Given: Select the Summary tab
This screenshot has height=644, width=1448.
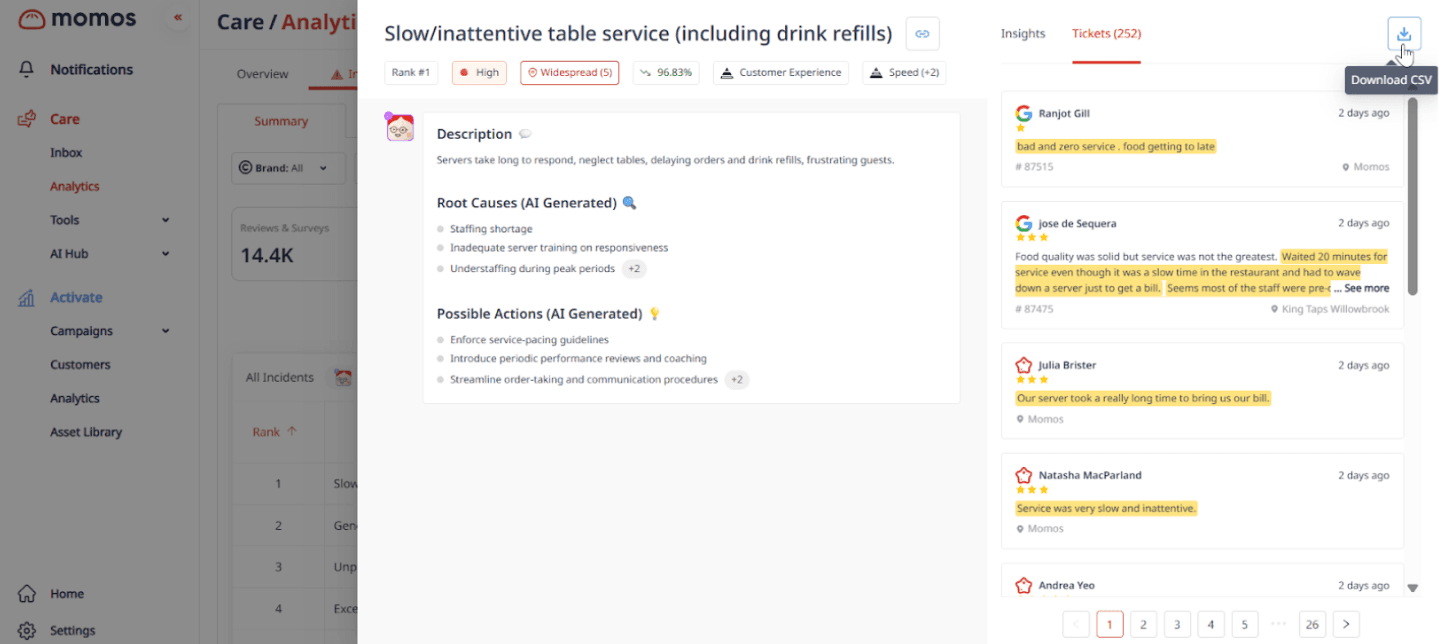Looking at the screenshot, I should click(x=281, y=121).
